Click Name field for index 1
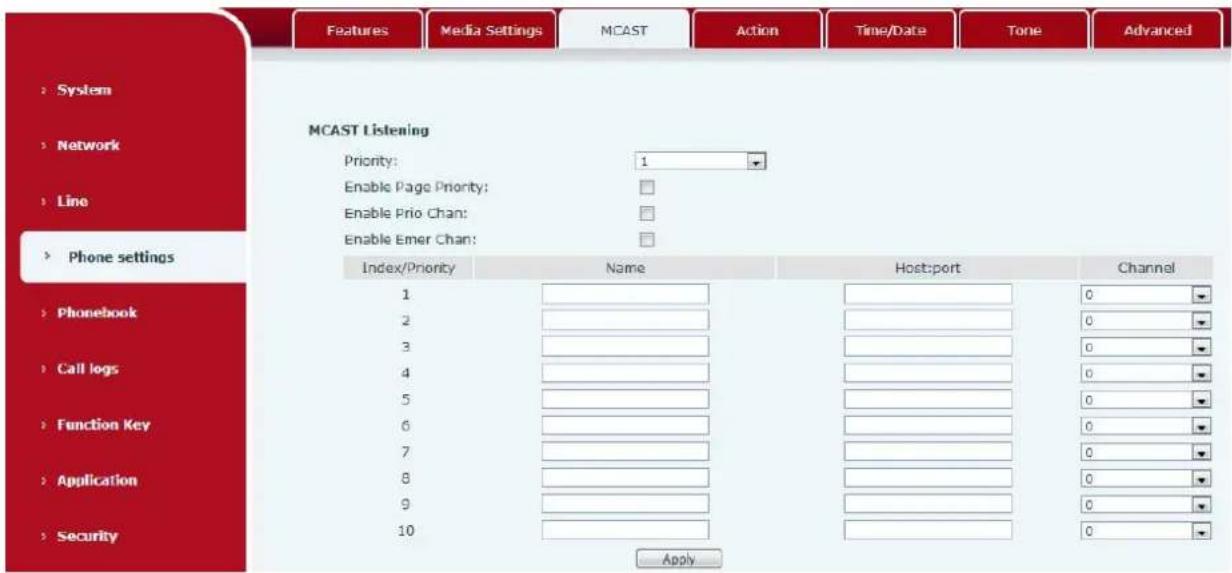The height and width of the screenshot is (573, 1232). click(x=625, y=294)
